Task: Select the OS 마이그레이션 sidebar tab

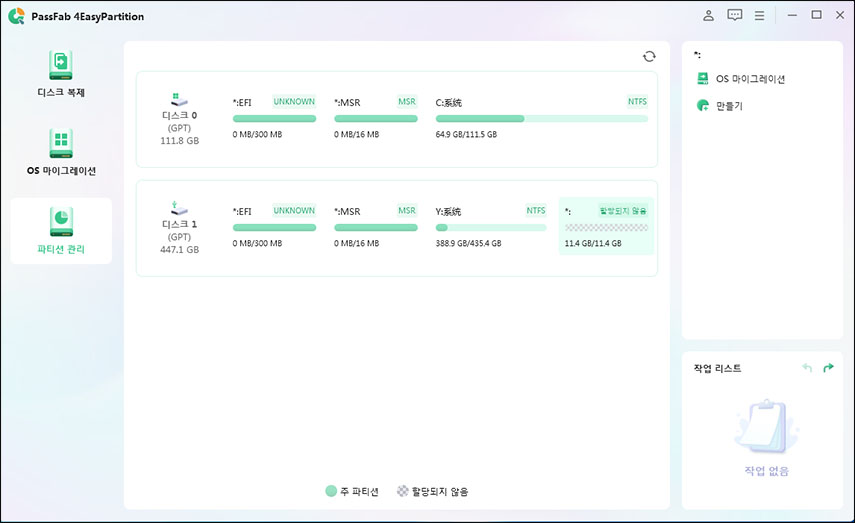Action: (x=61, y=152)
